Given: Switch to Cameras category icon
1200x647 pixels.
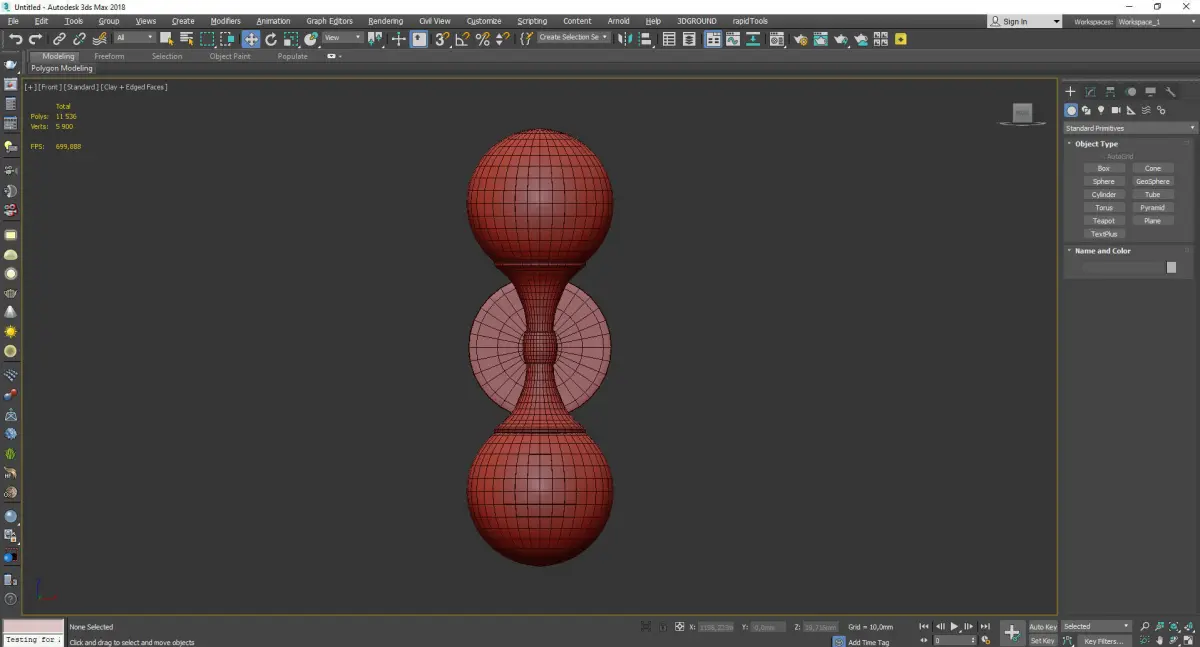Looking at the screenshot, I should pos(1116,110).
